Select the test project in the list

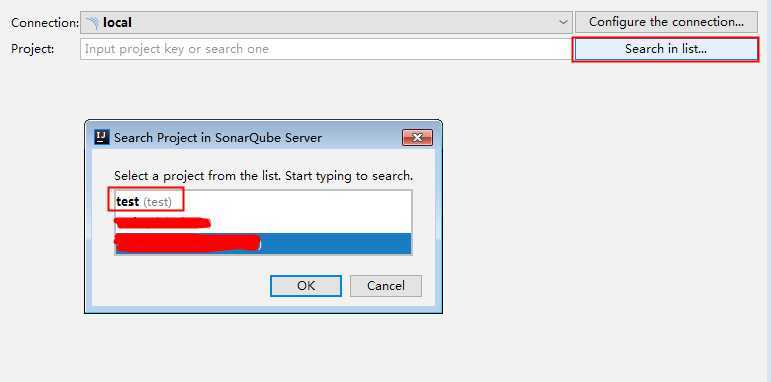263,202
